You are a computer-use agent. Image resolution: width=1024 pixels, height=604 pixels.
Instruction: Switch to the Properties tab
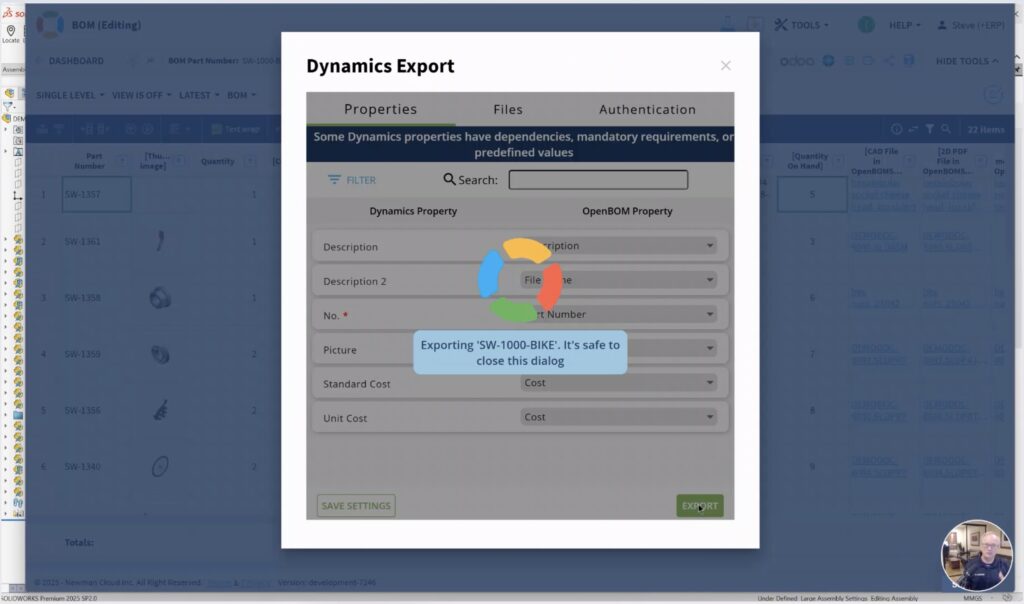click(380, 109)
